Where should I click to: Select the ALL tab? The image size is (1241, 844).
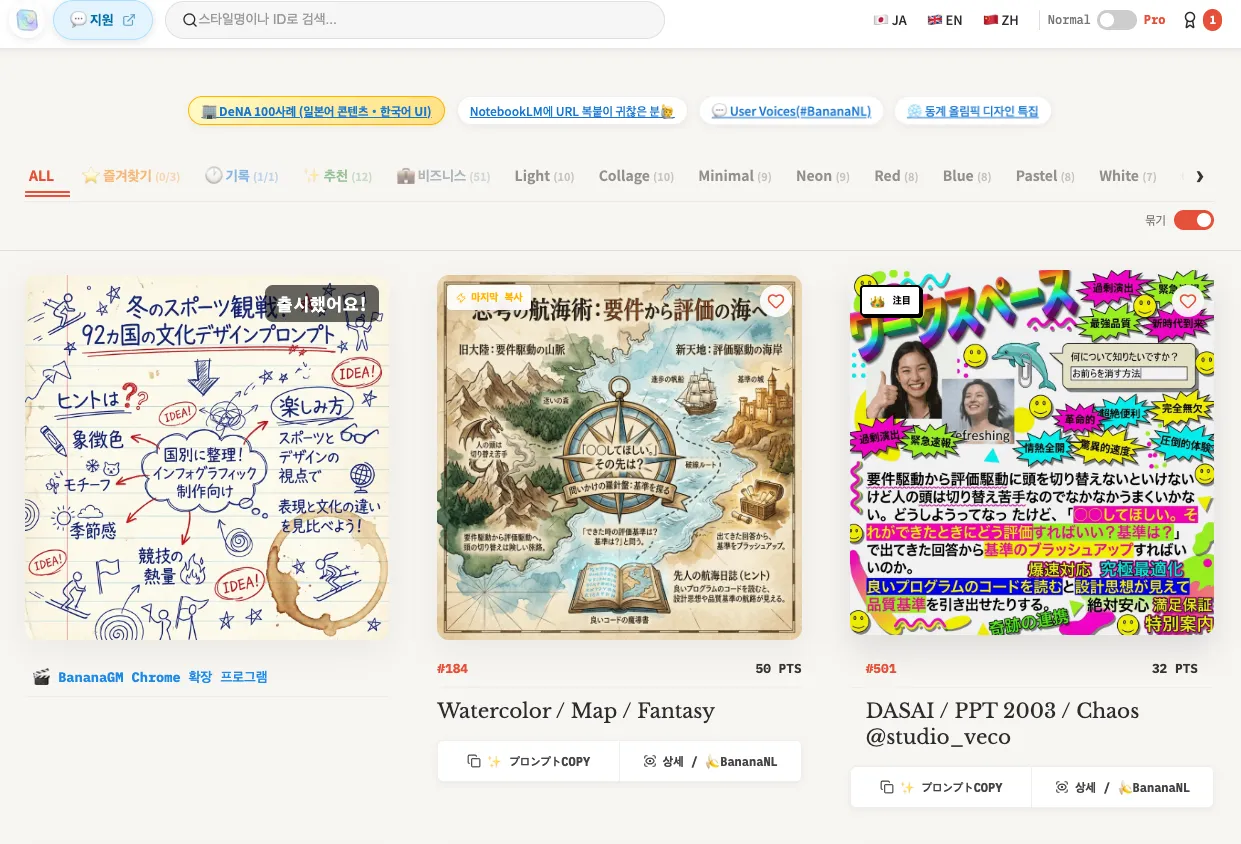[41, 176]
